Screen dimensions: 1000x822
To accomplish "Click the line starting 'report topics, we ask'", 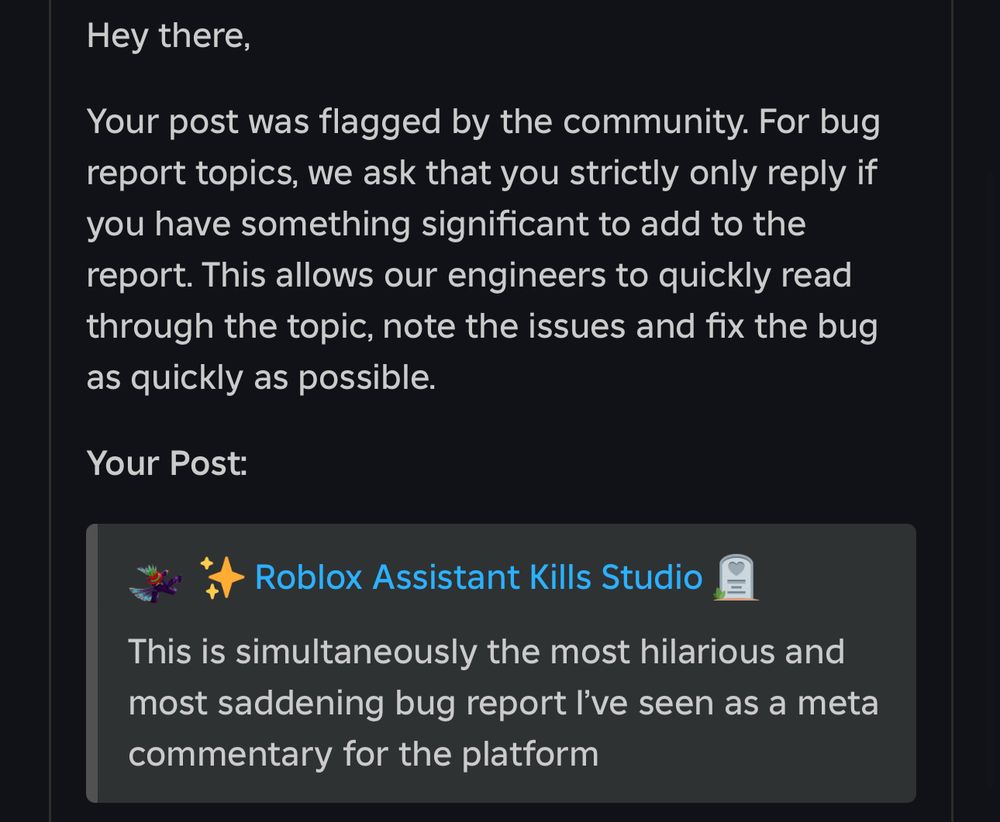I will click(x=482, y=173).
